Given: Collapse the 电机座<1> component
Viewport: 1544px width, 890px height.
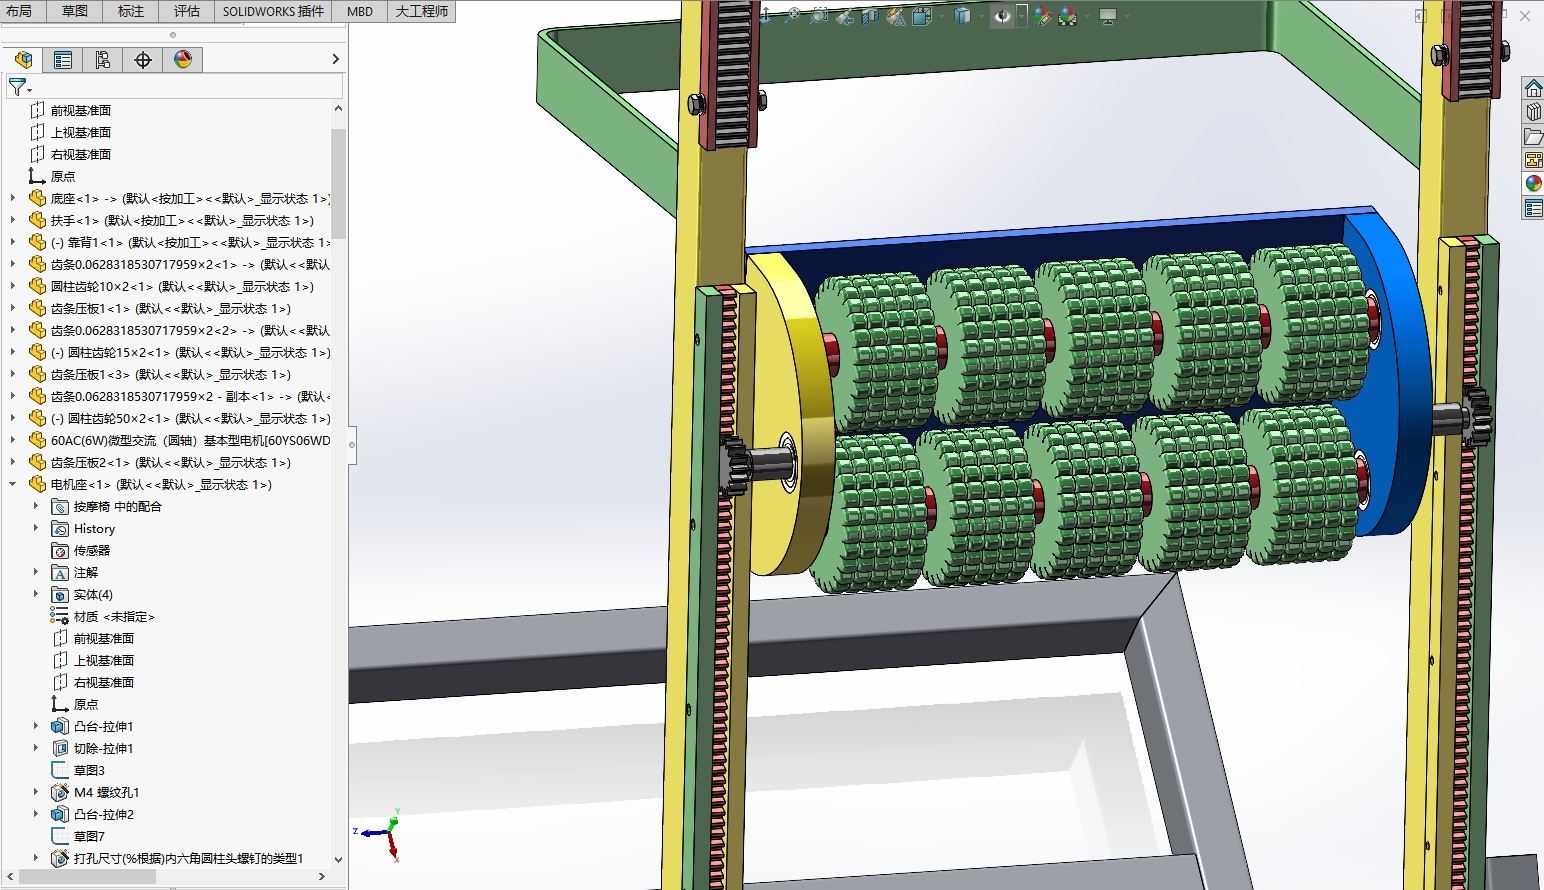Looking at the screenshot, I should pyautogui.click(x=13, y=484).
